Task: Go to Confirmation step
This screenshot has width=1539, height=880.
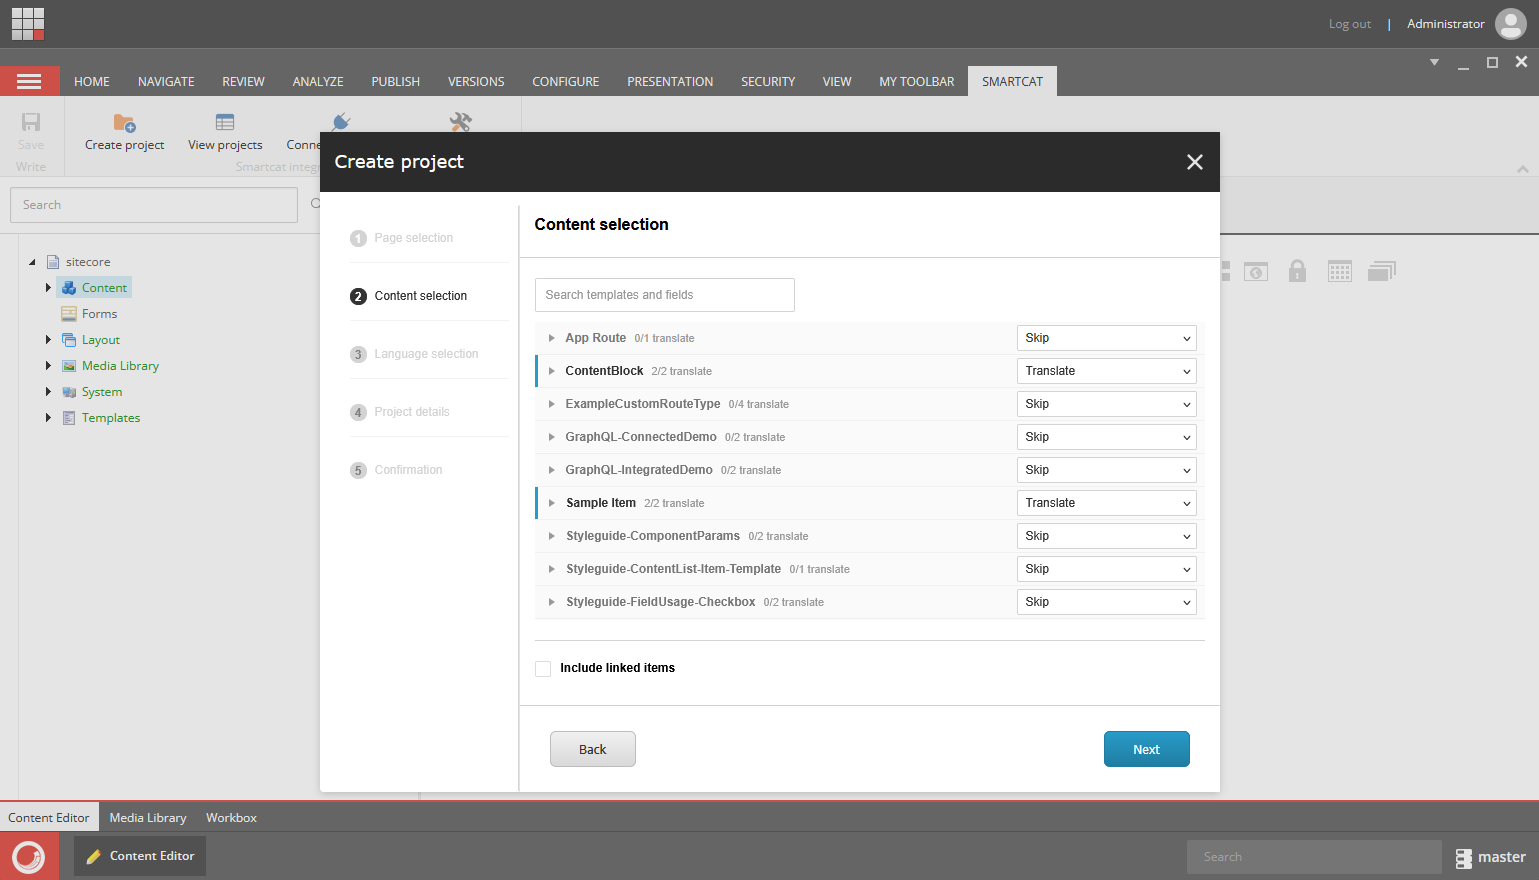Action: tap(396, 470)
